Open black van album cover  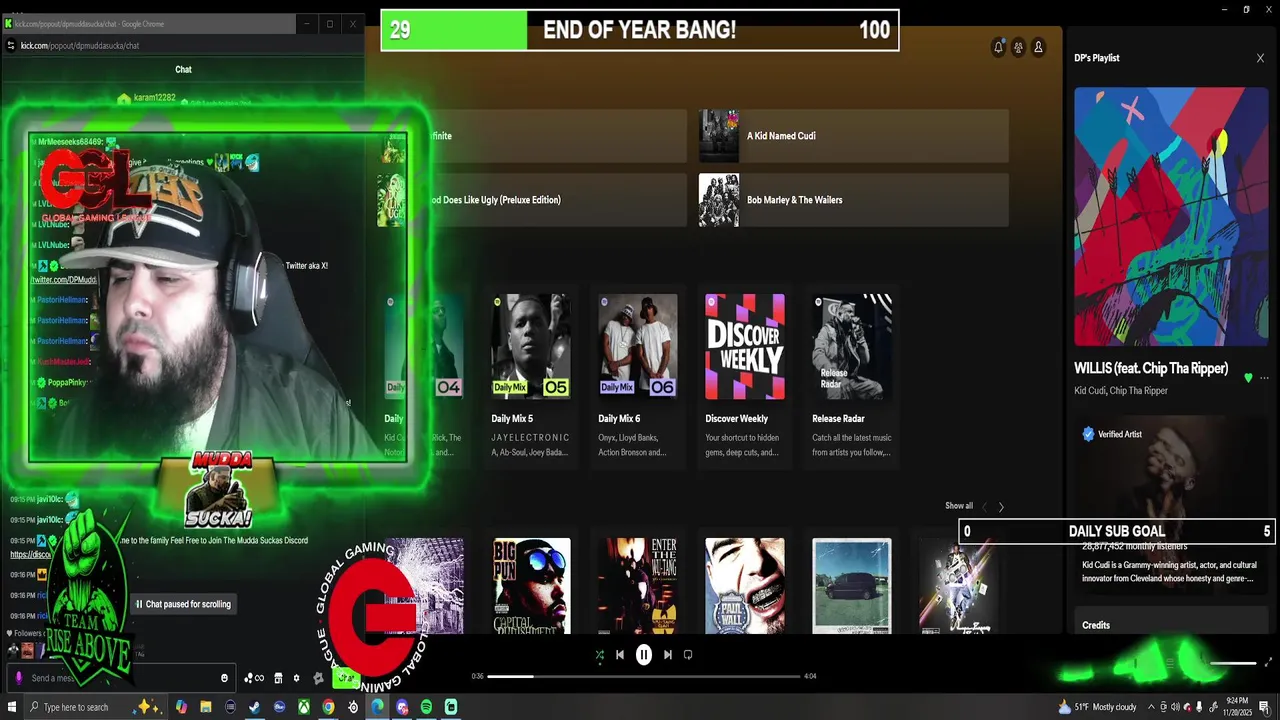click(x=852, y=586)
